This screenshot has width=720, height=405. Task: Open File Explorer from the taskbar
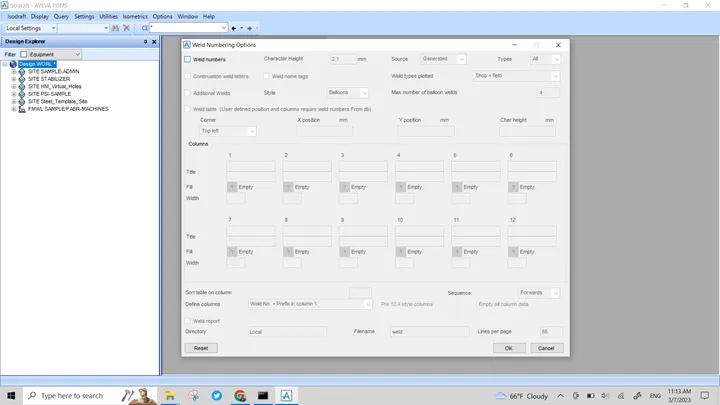[170, 395]
